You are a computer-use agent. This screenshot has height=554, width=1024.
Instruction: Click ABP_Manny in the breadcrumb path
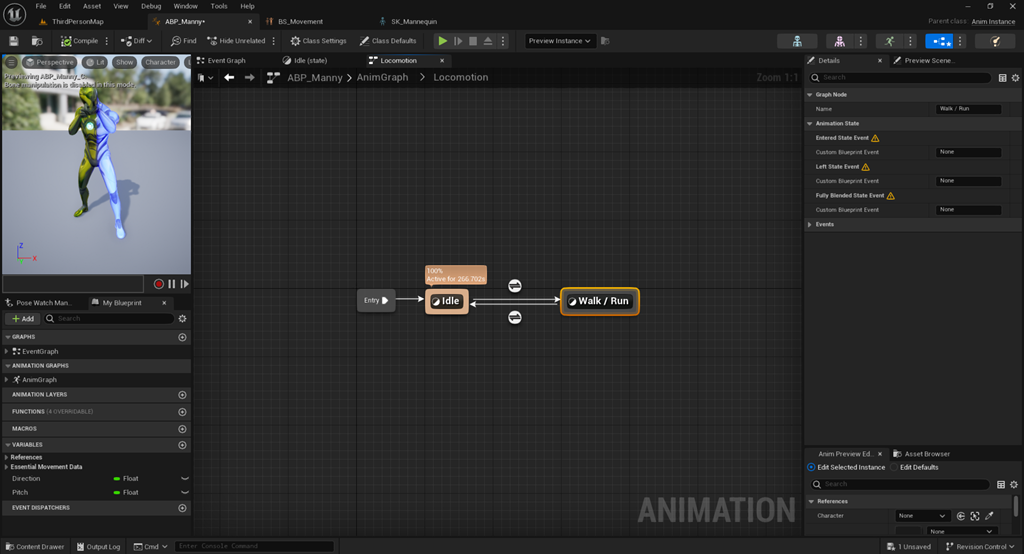[x=315, y=78]
